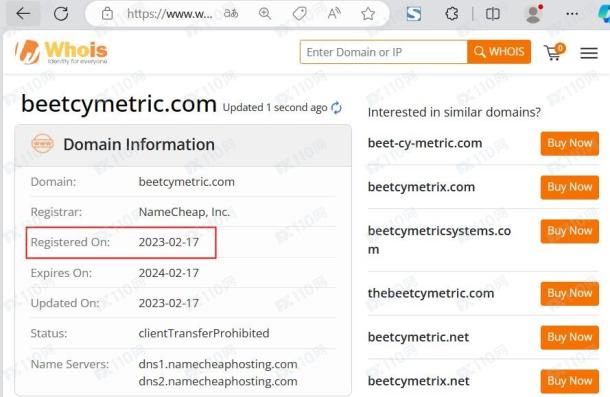The image size is (610, 397).
Task: Open Copilot sidebar icon
Action: click(604, 14)
